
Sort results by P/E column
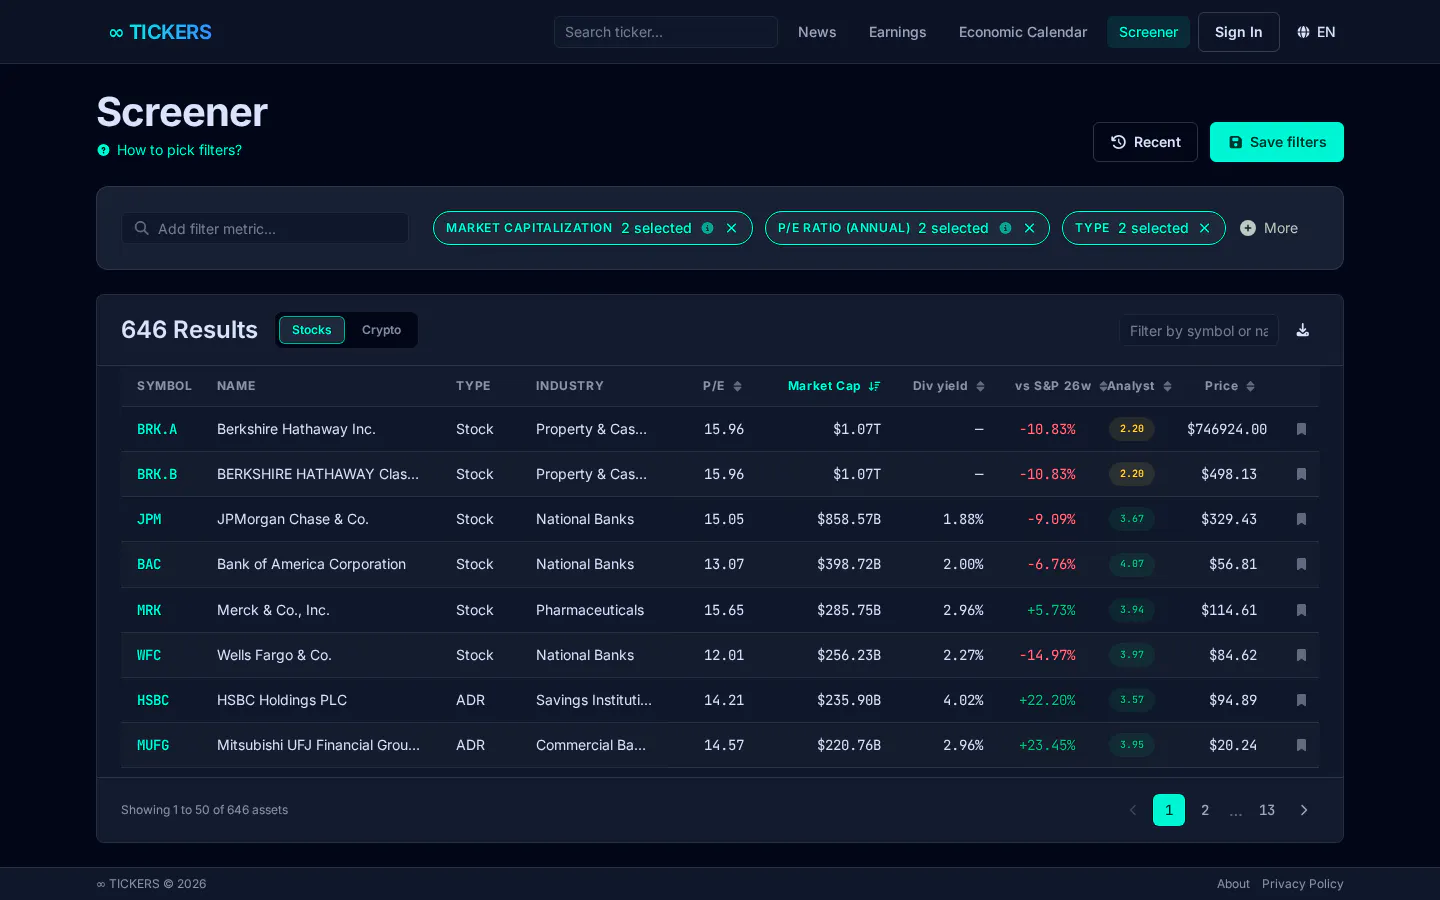click(722, 386)
